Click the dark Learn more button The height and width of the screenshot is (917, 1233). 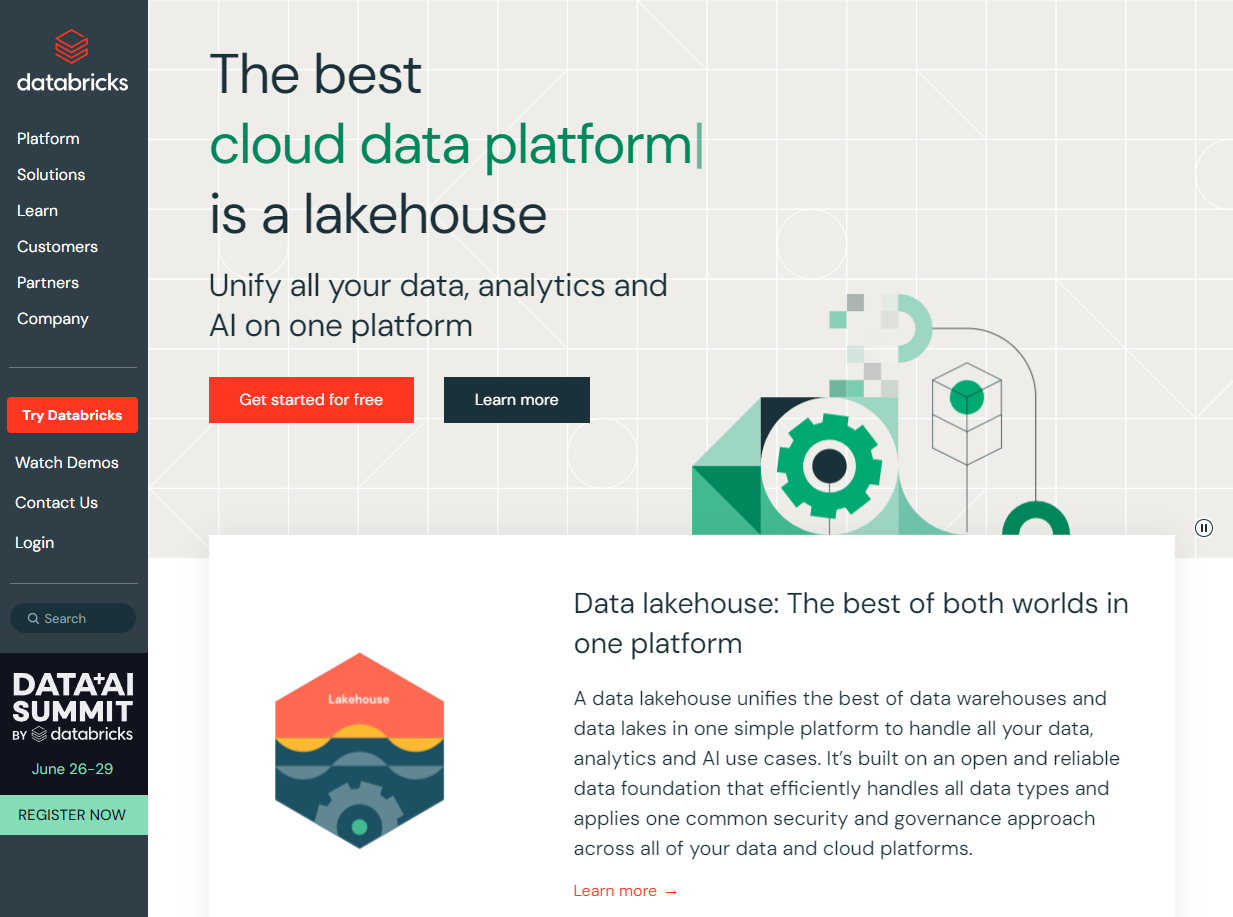point(517,400)
